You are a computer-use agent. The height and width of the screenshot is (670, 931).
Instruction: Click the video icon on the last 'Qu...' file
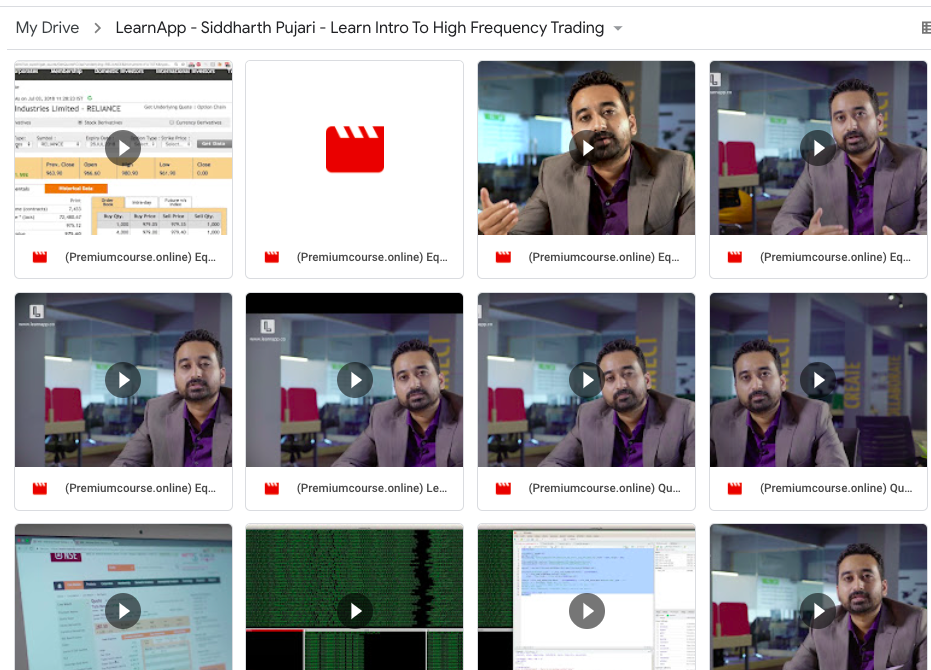click(x=735, y=489)
